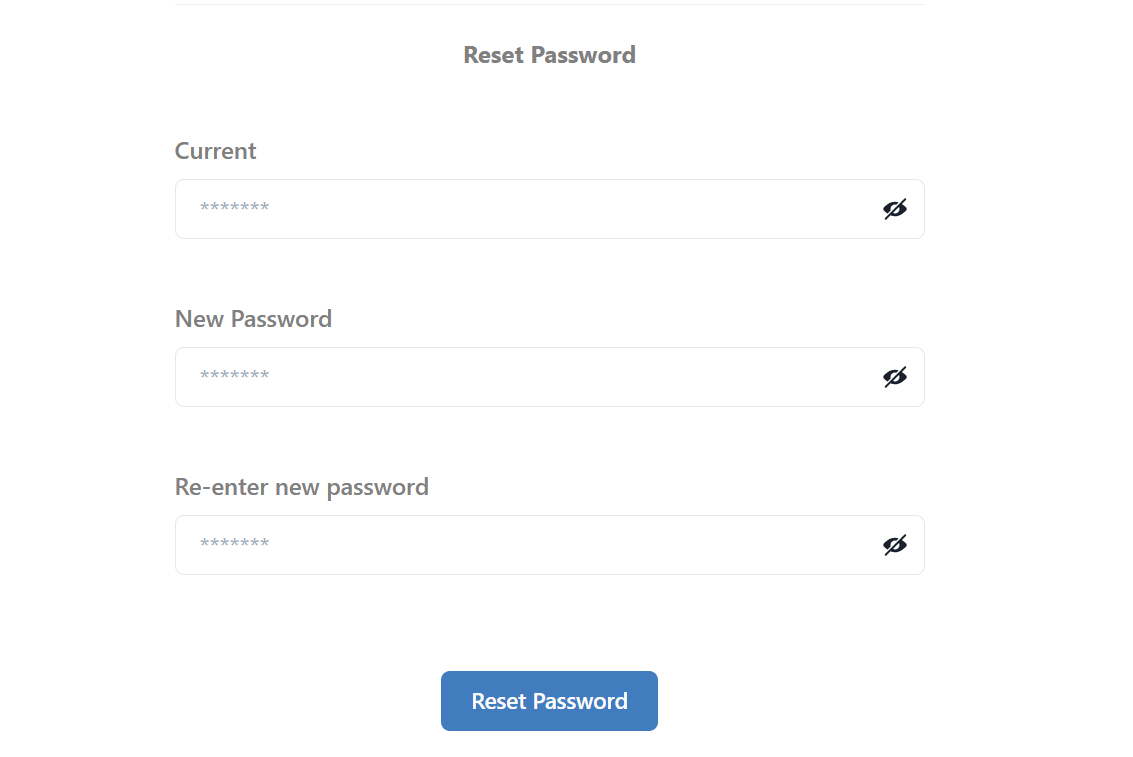The image size is (1133, 757).
Task: Focus the Re-enter new password input field
Action: 549,545
